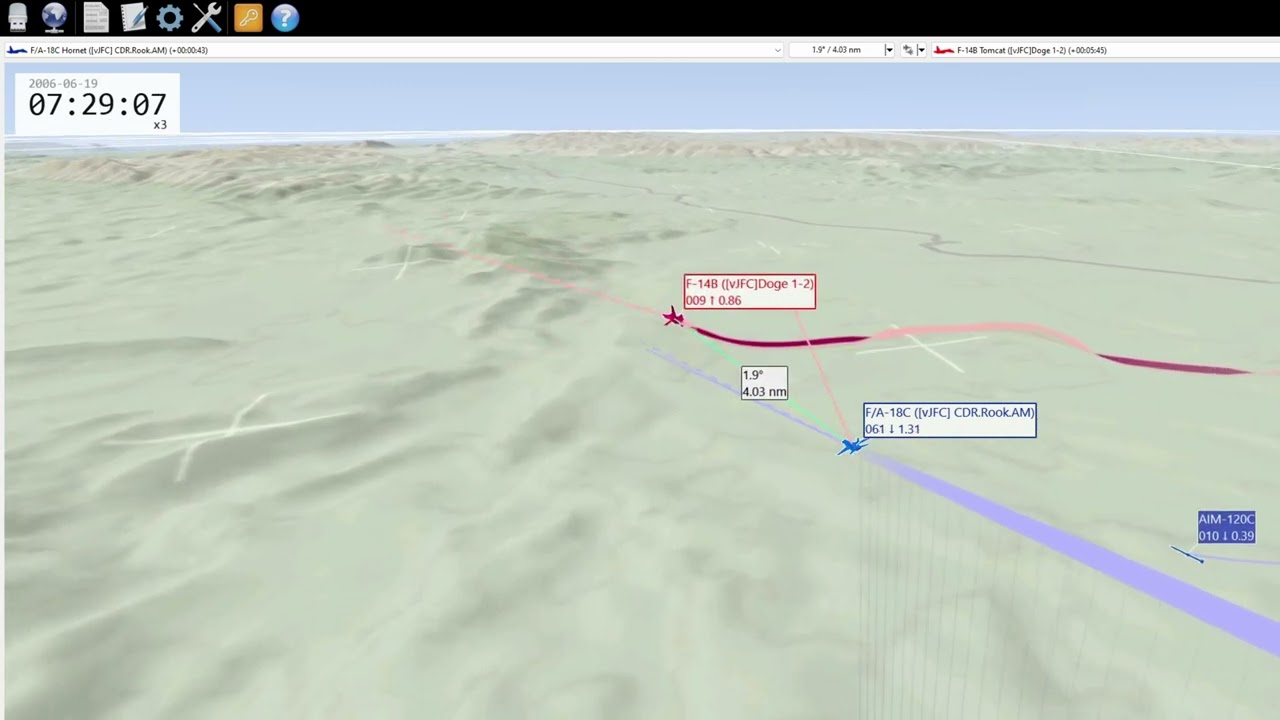This screenshot has height=720, width=1280.
Task: Click the x3 playback speed indicator
Action: (160, 125)
